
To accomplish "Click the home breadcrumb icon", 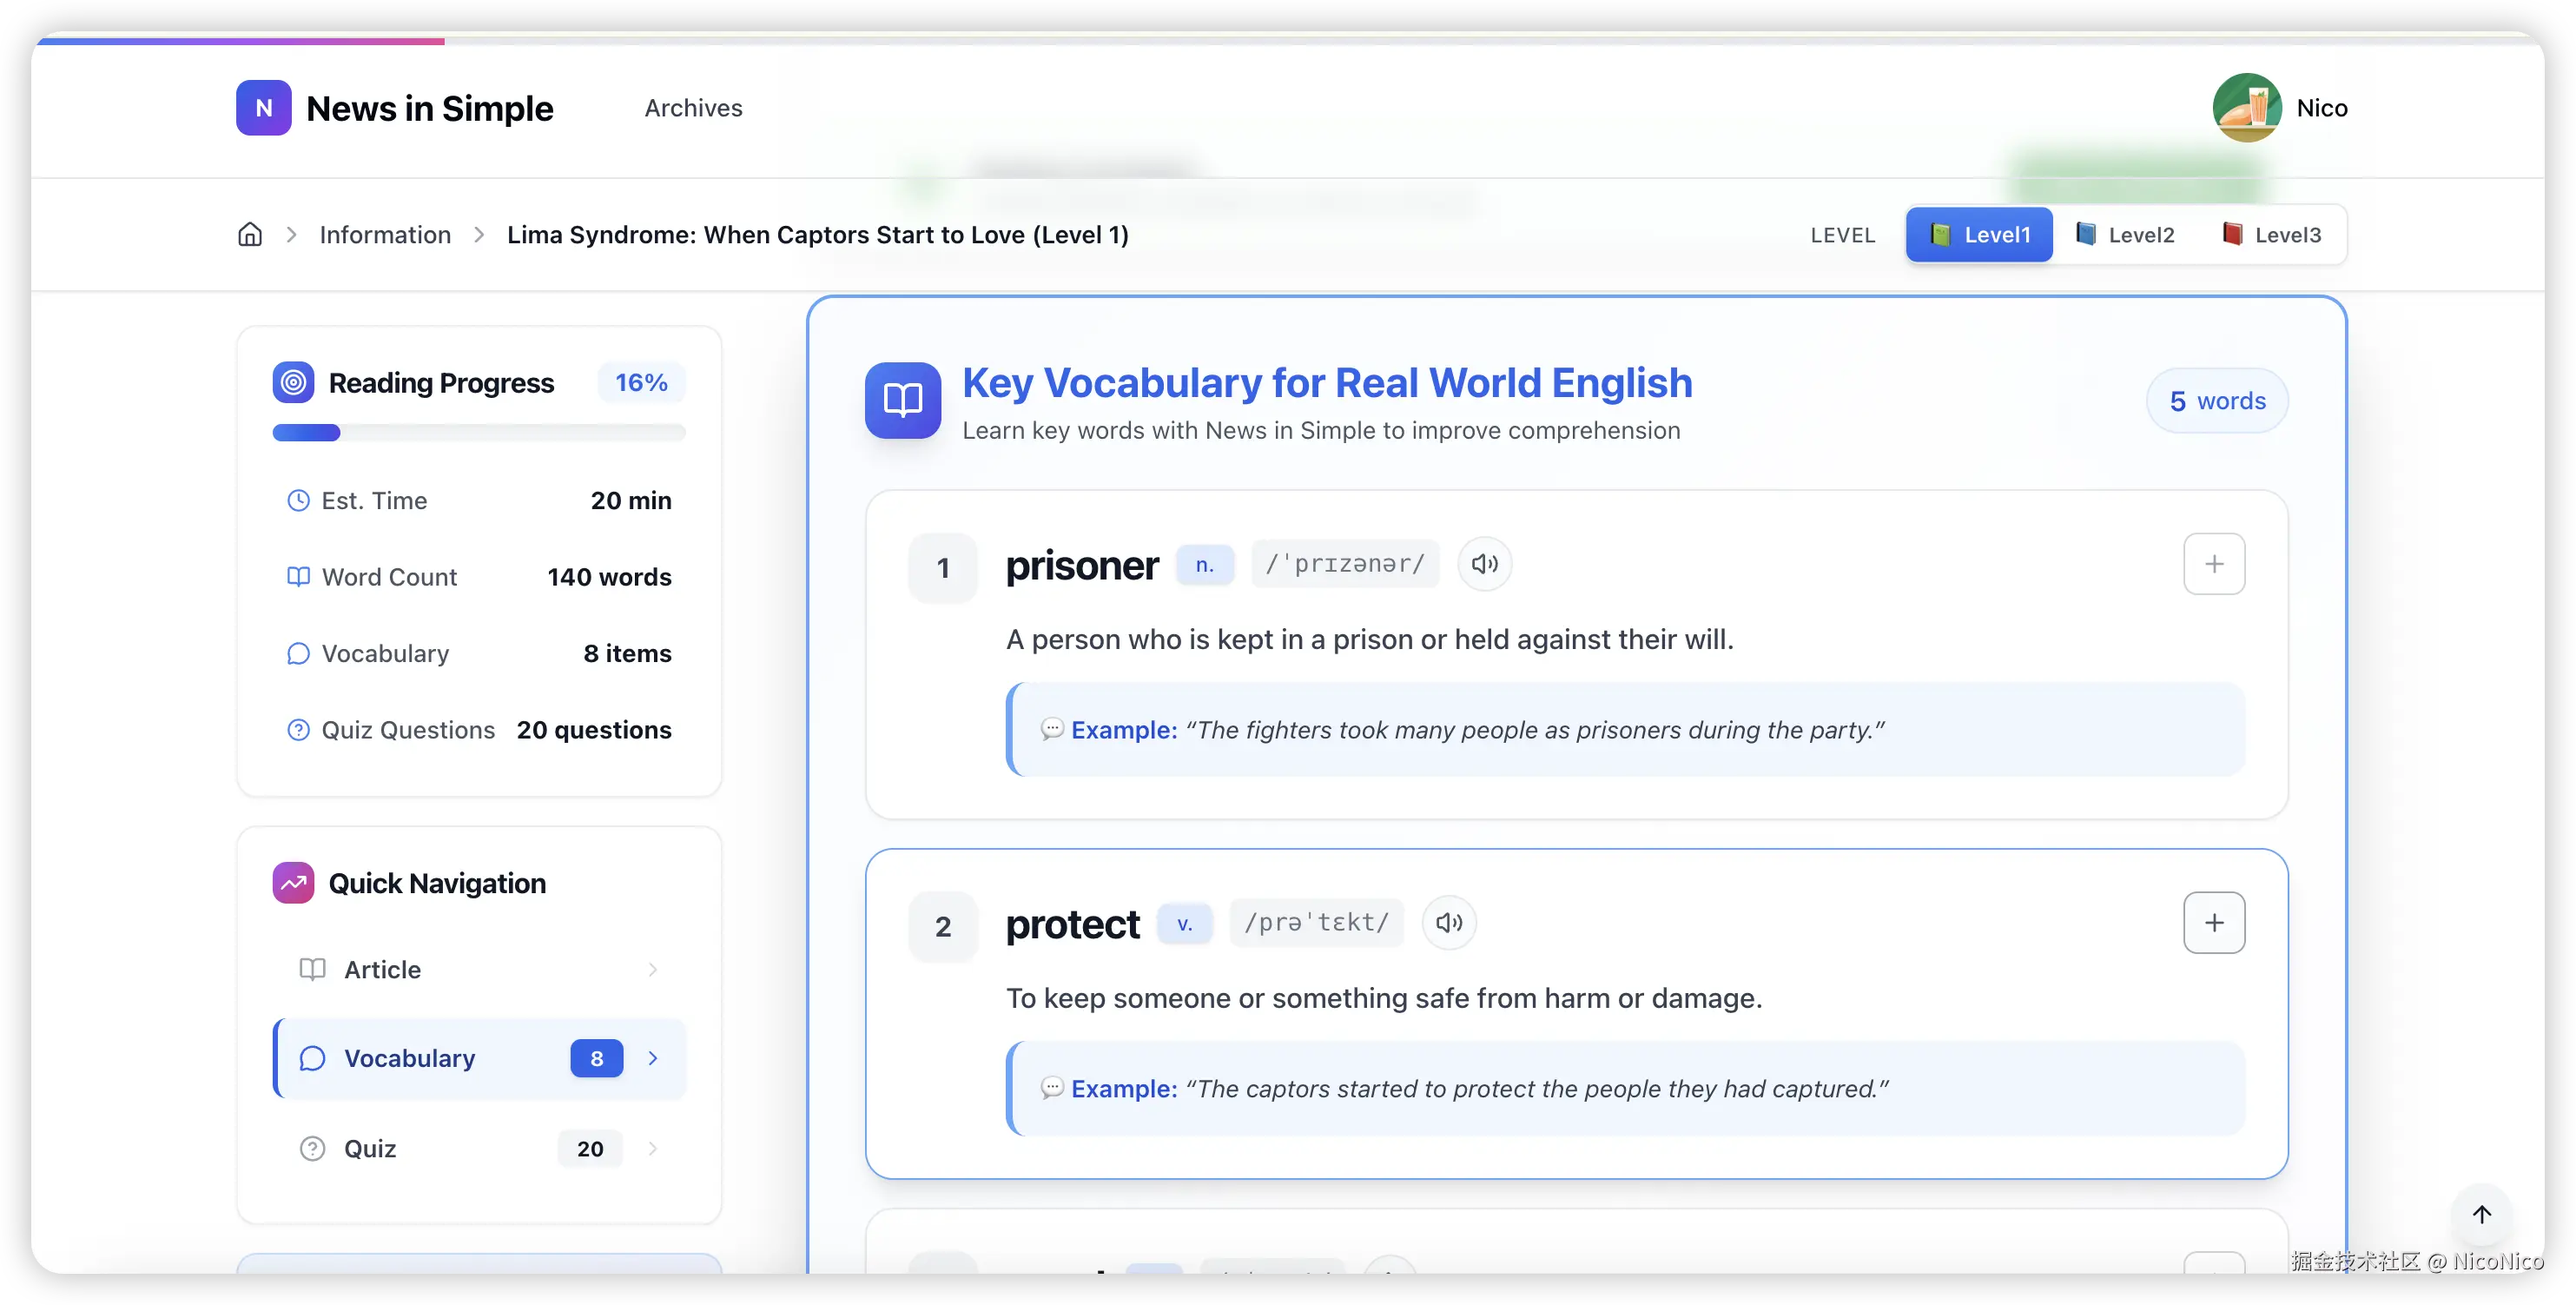I will pyautogui.click(x=250, y=235).
